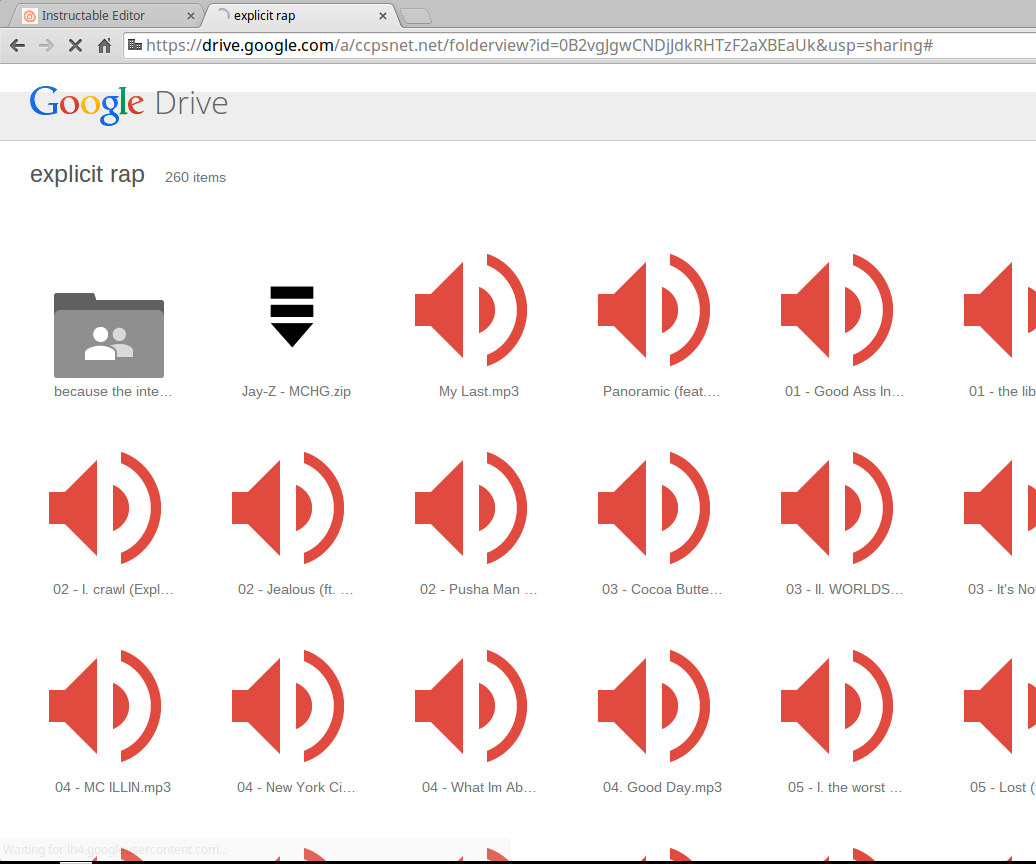Click the Jay-Z - MCHG.zip download icon
Screen dimensions: 1036x864
[292, 315]
